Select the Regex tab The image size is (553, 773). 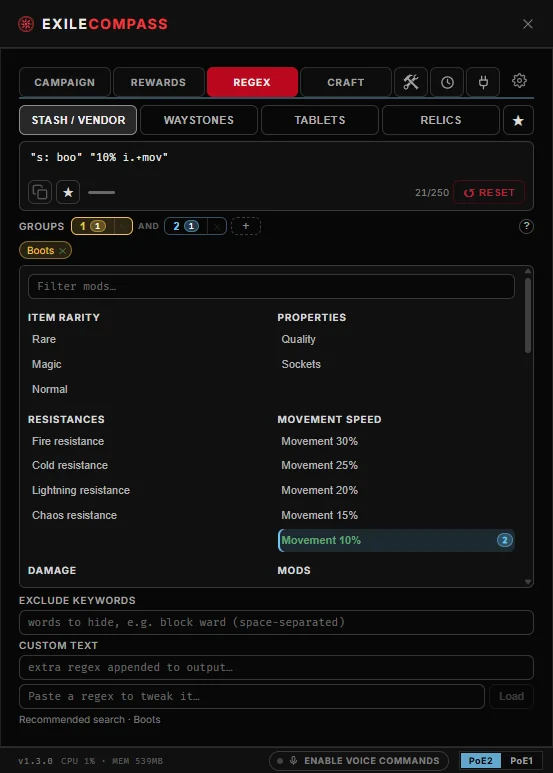click(252, 82)
